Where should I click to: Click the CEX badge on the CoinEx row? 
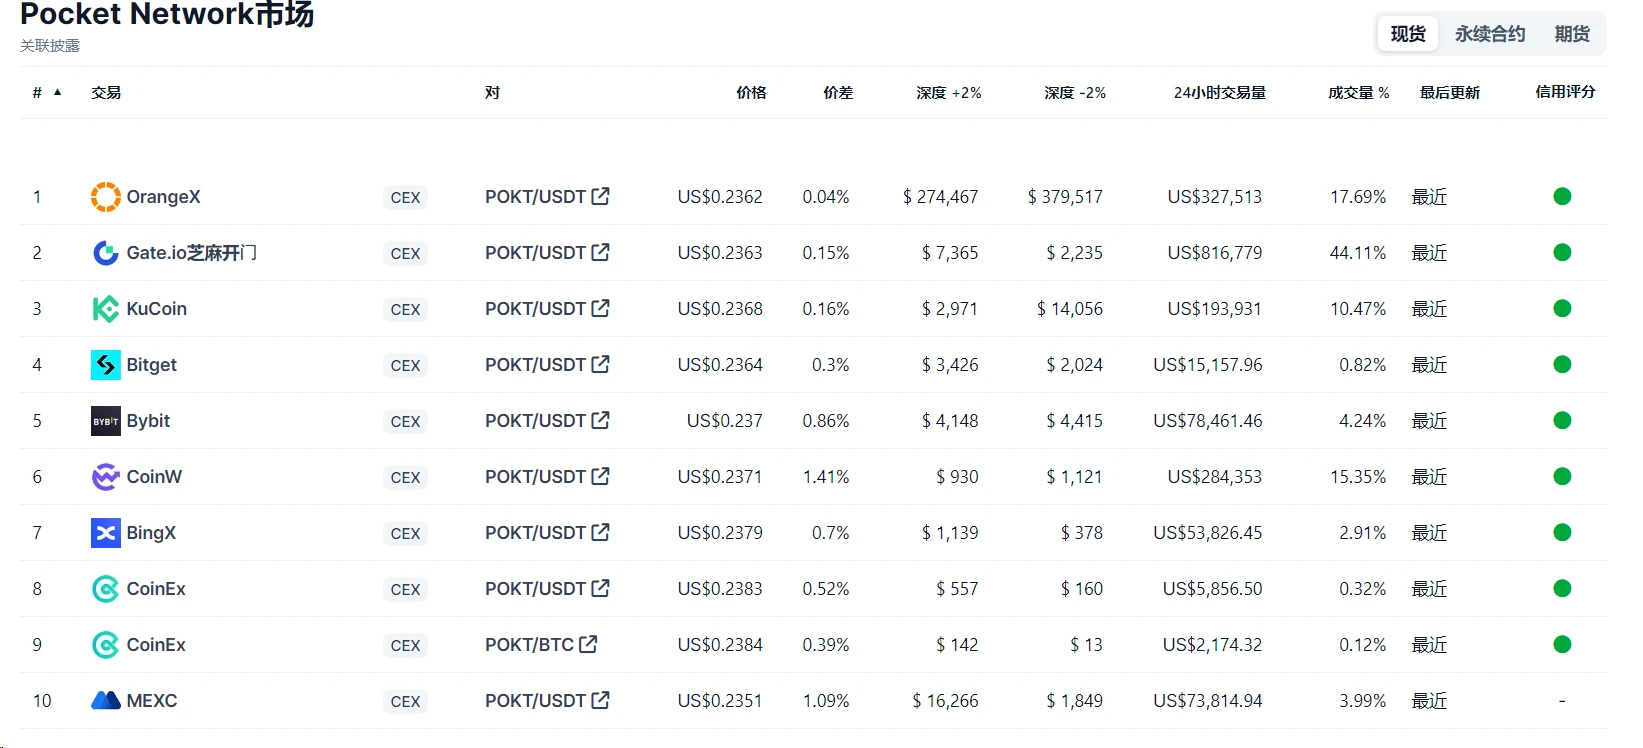[405, 589]
